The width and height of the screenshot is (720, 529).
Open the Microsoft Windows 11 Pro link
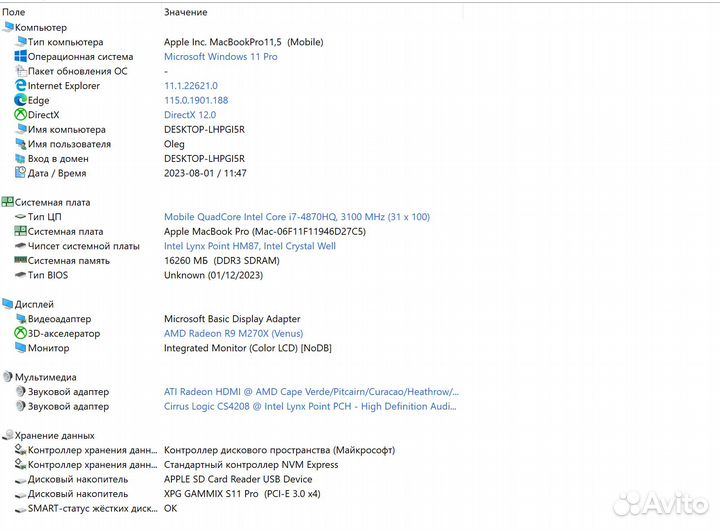(221, 56)
